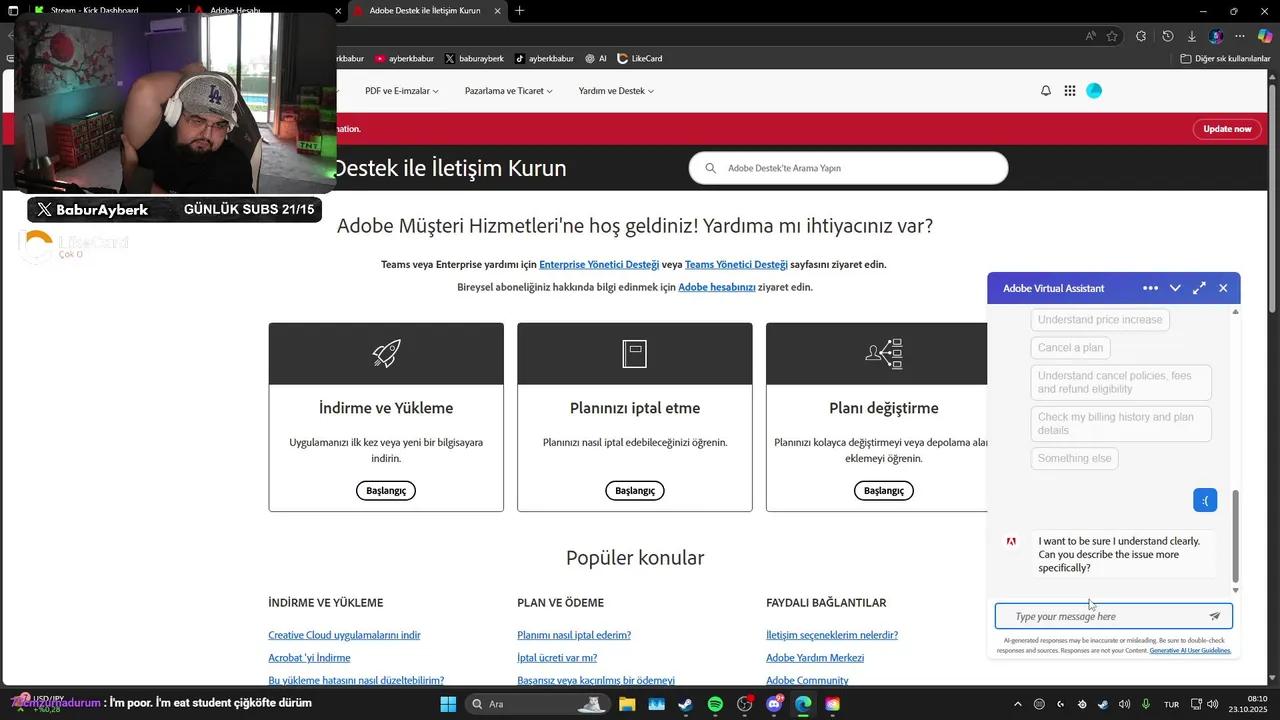
Task: Expand the Yardım ve Destek menu
Action: coord(616,91)
